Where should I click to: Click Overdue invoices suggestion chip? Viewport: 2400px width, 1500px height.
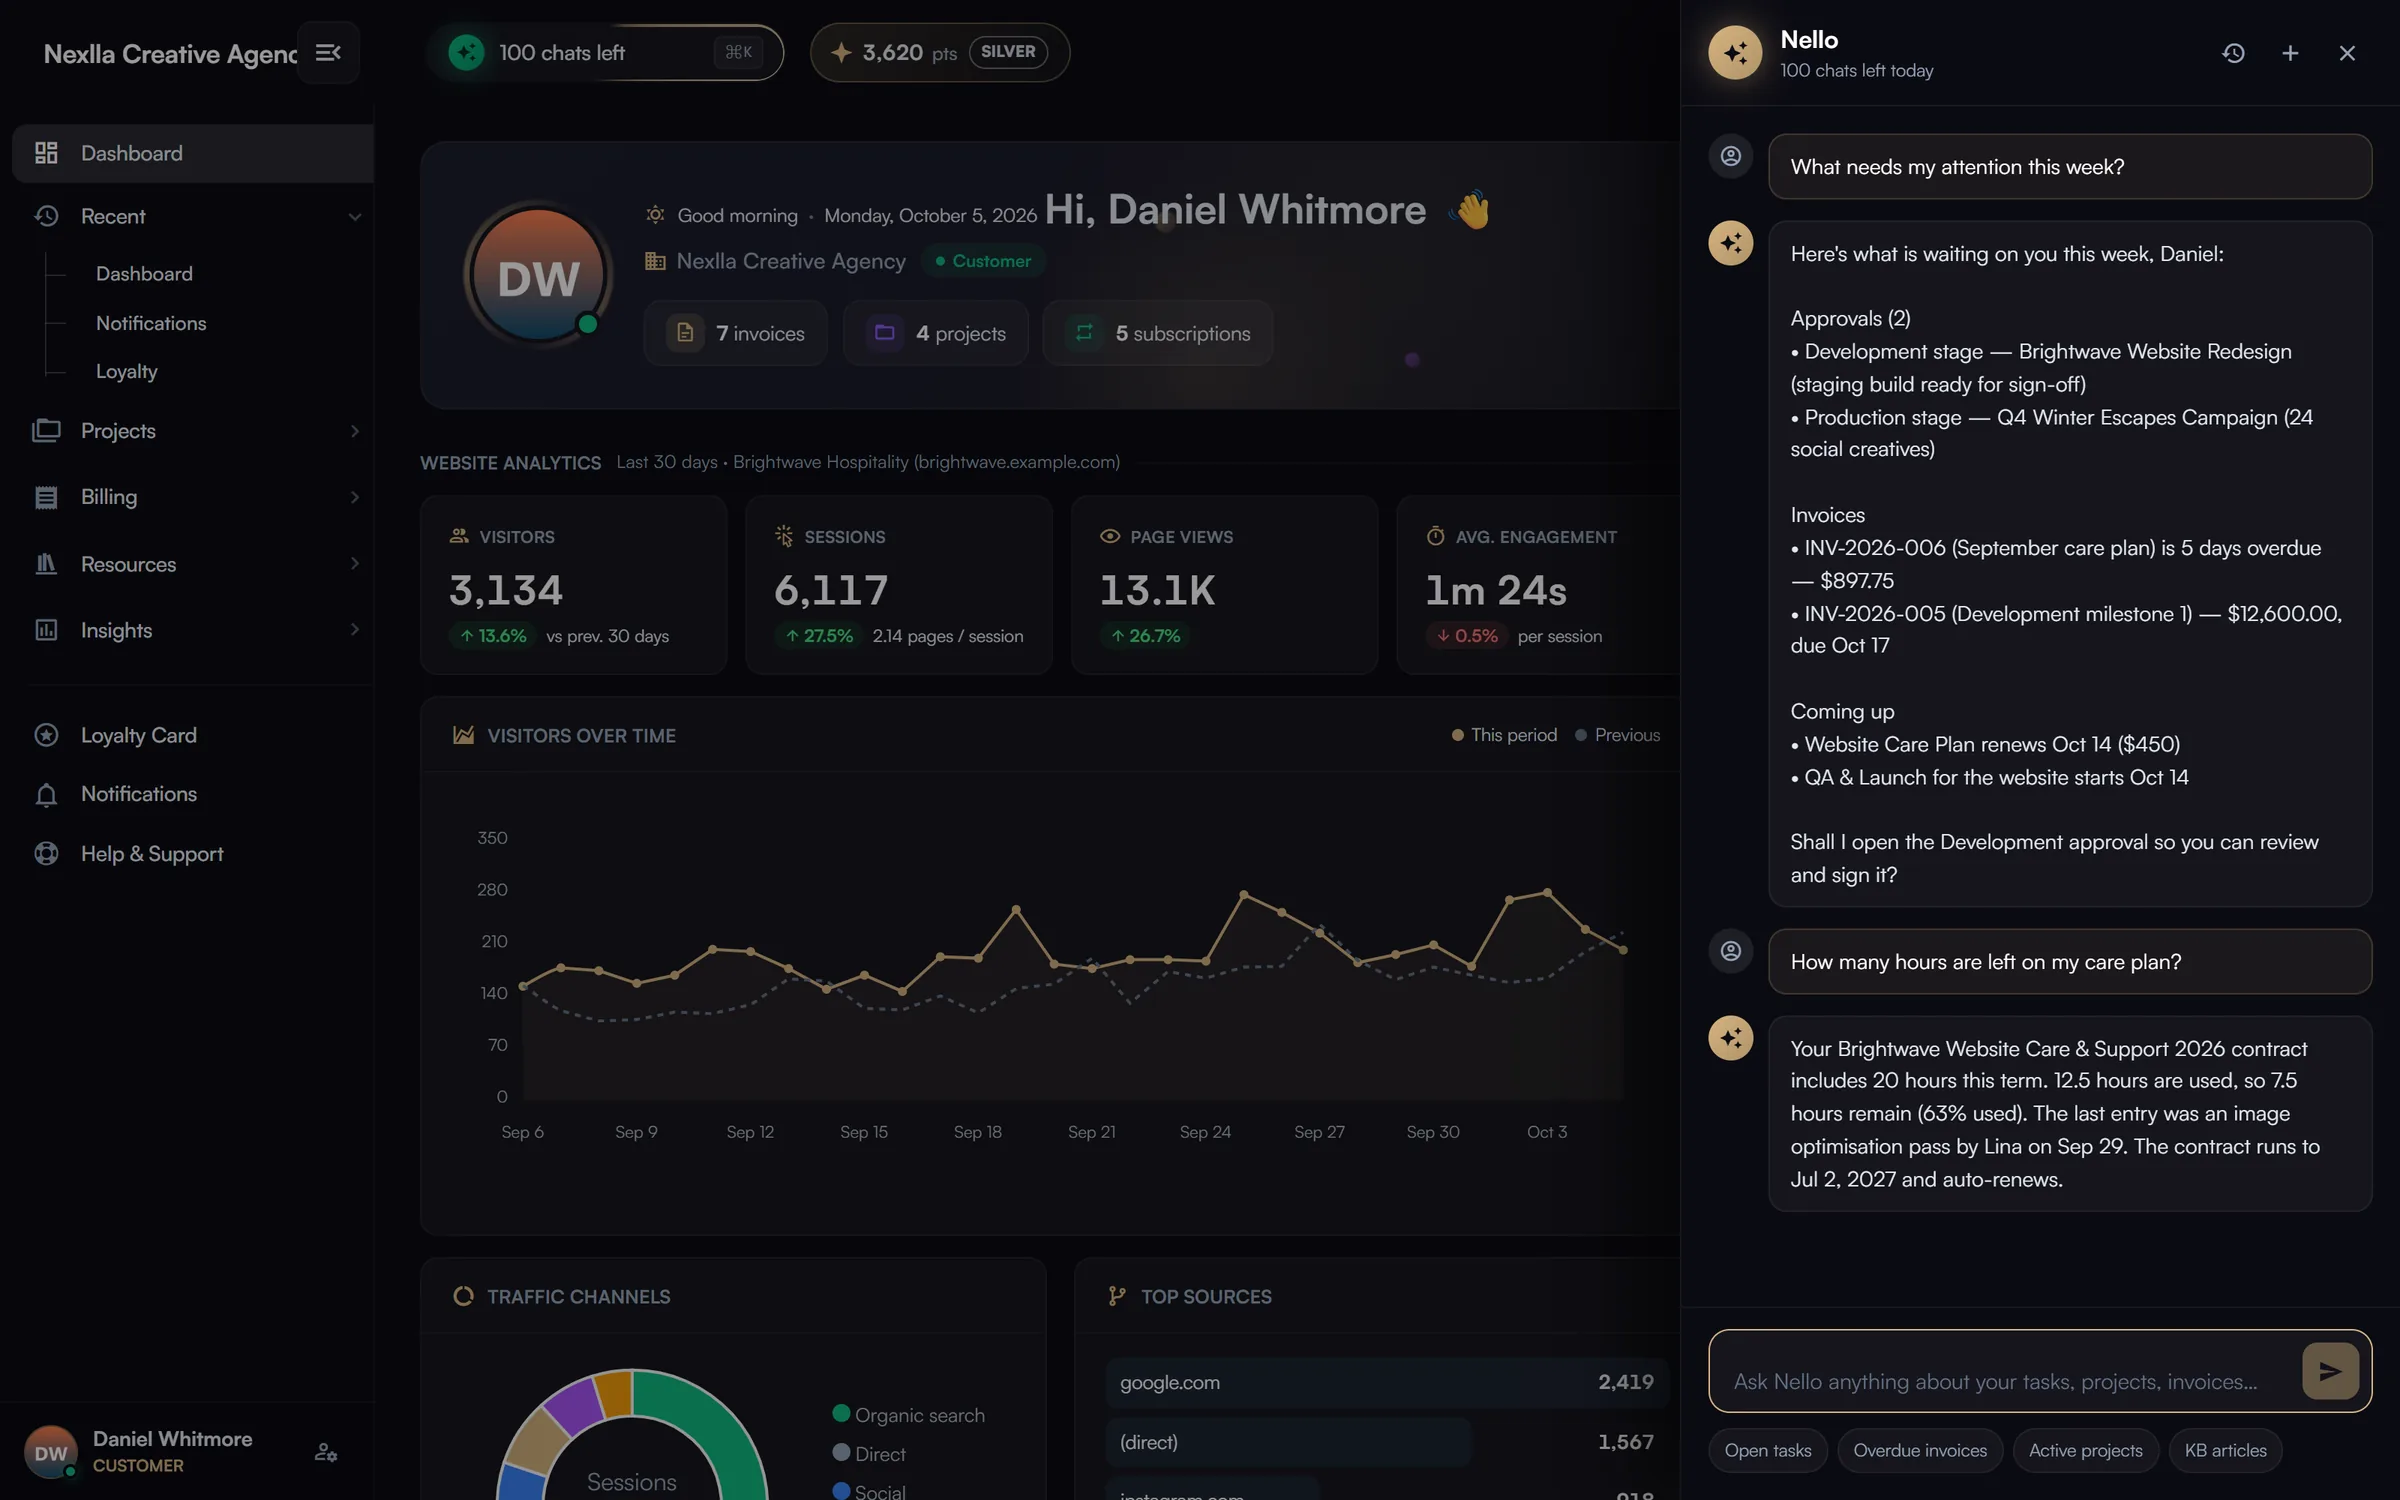pyautogui.click(x=1919, y=1450)
